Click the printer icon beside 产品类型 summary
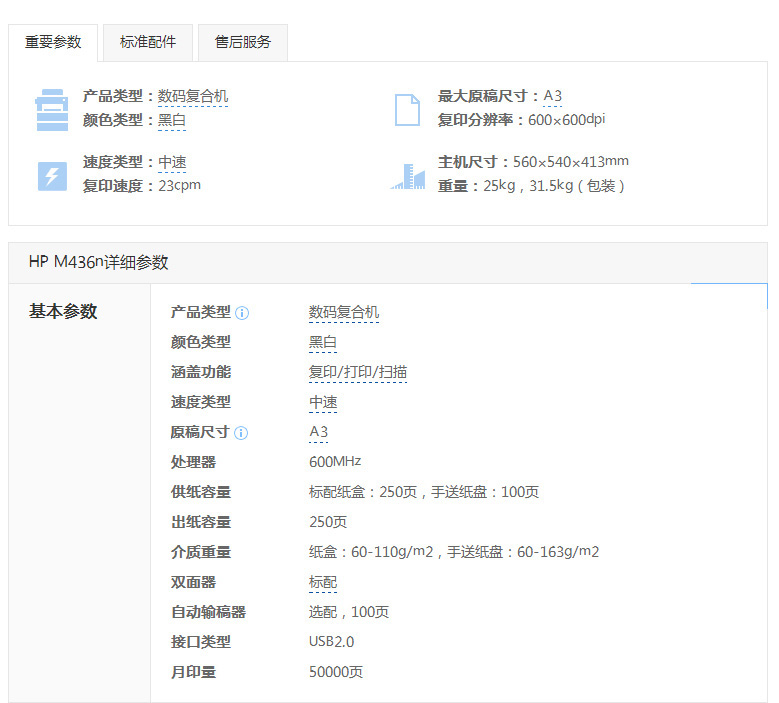Screen dimensions: 779x703 pos(52,110)
